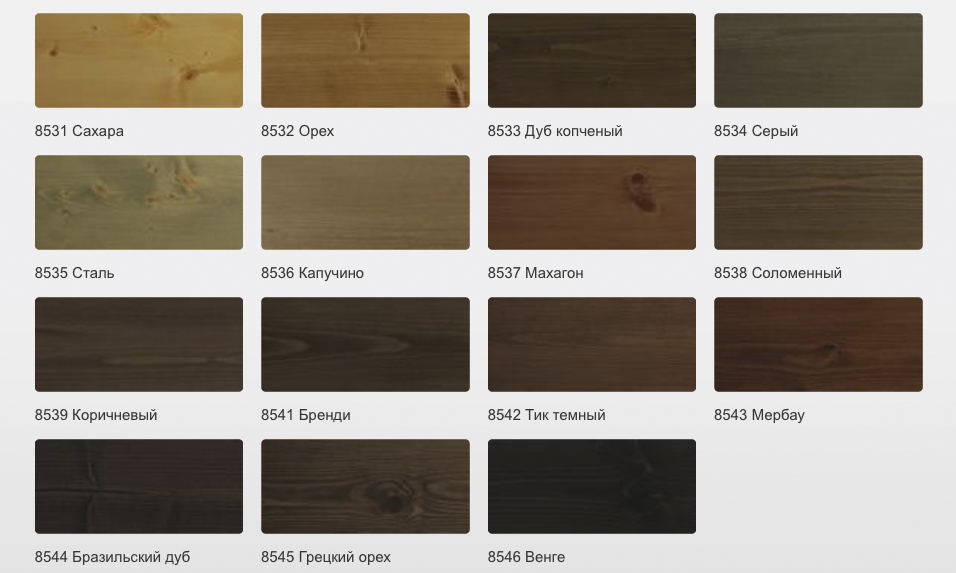
Task: Select the 8544 Бразильский дуб swatch
Action: click(x=139, y=486)
